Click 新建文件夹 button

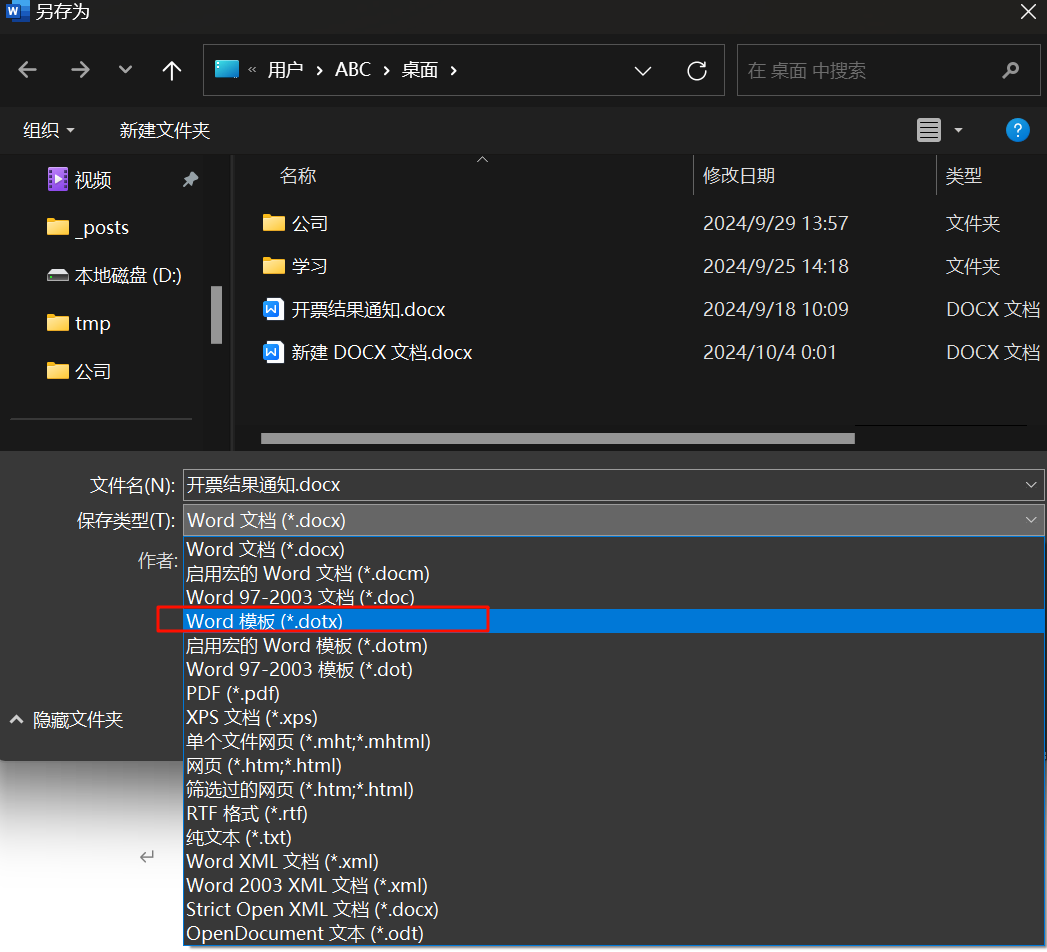pos(165,131)
